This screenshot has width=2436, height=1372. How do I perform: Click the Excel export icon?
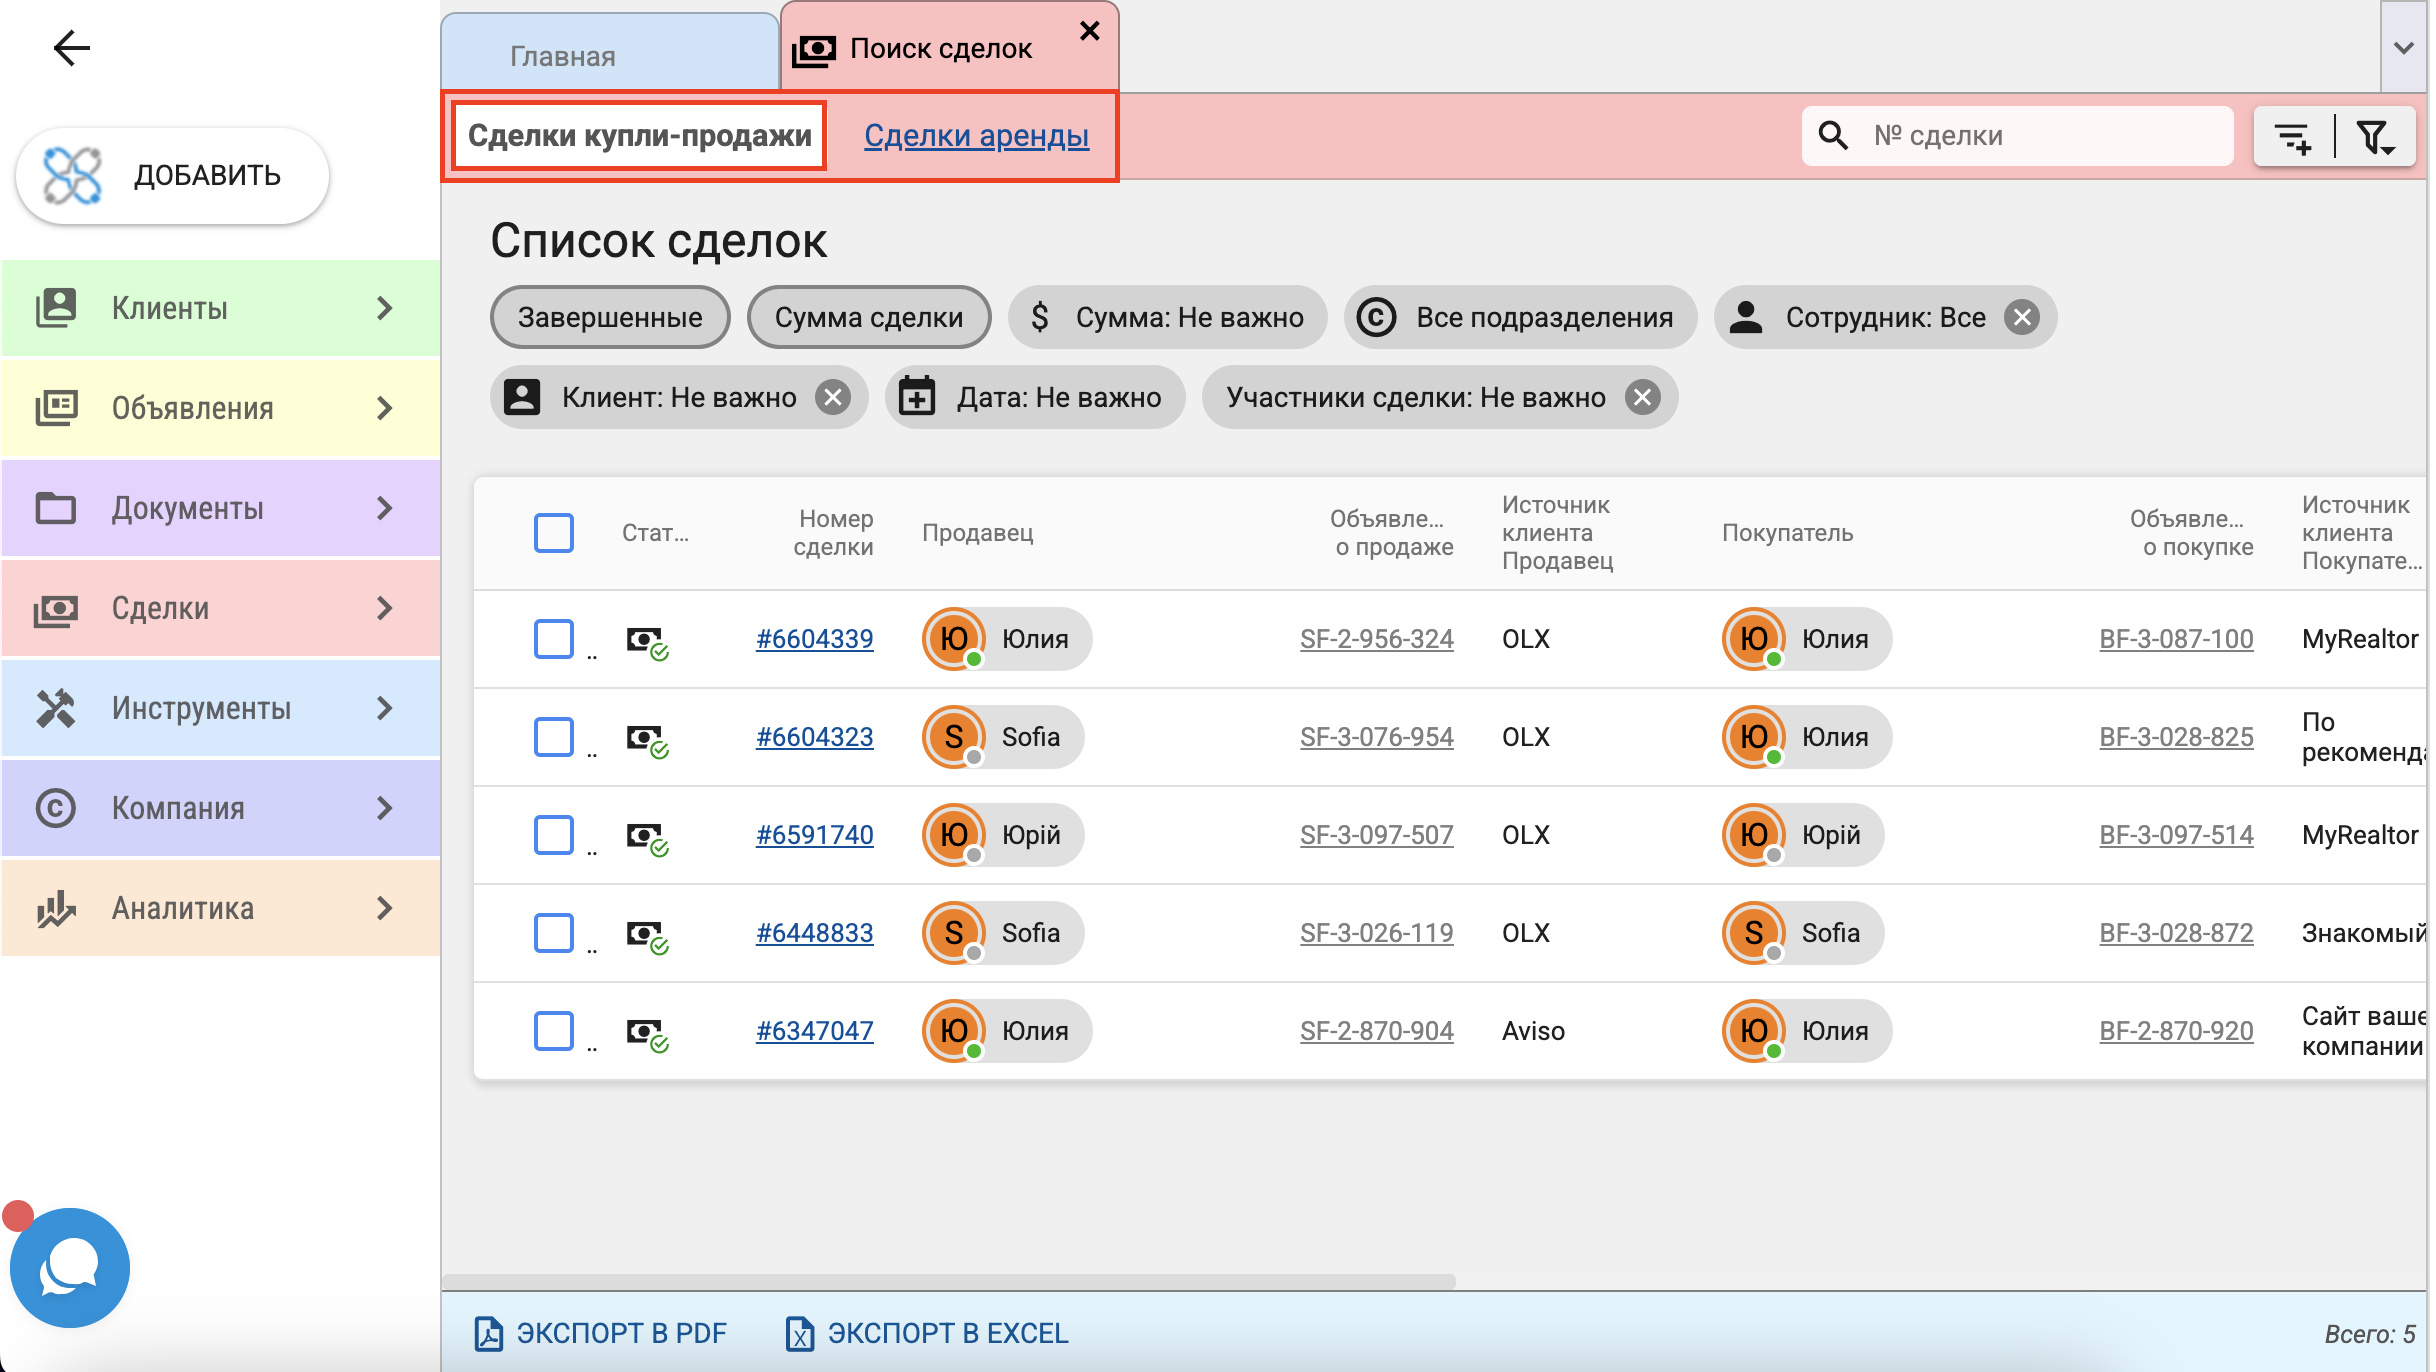click(799, 1333)
